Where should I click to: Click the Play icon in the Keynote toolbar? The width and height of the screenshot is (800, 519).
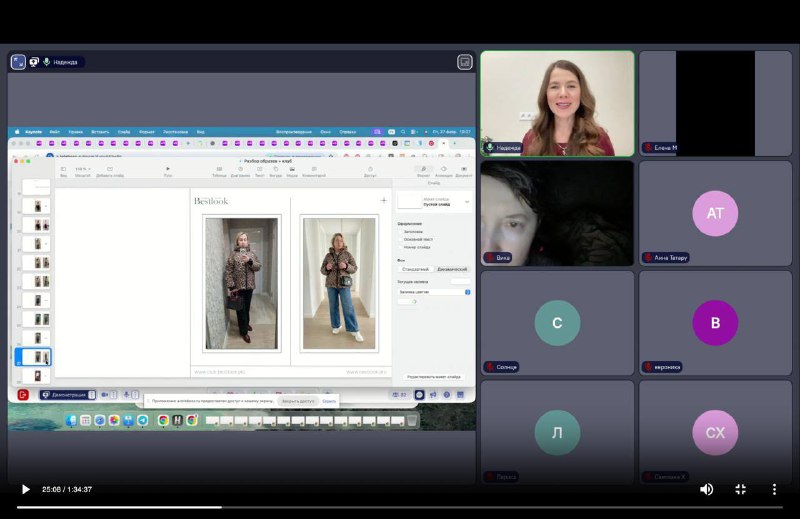point(168,169)
